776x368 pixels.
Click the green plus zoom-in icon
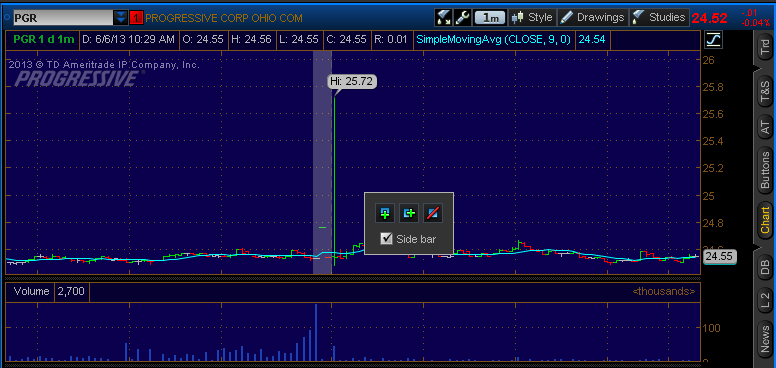coord(385,213)
